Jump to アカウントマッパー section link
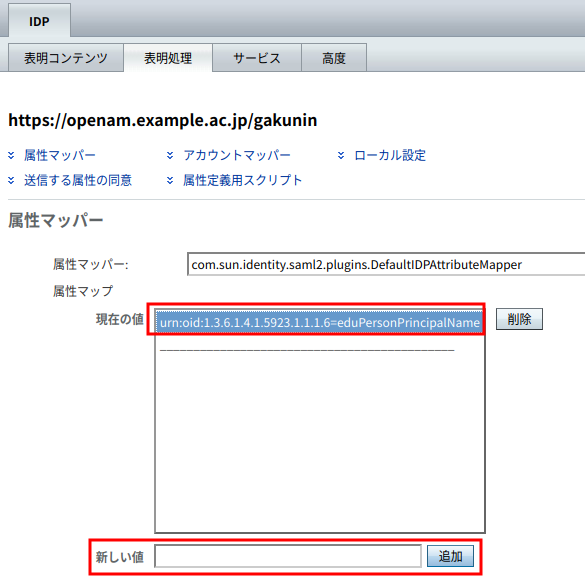The image size is (585, 588). click(x=237, y=155)
